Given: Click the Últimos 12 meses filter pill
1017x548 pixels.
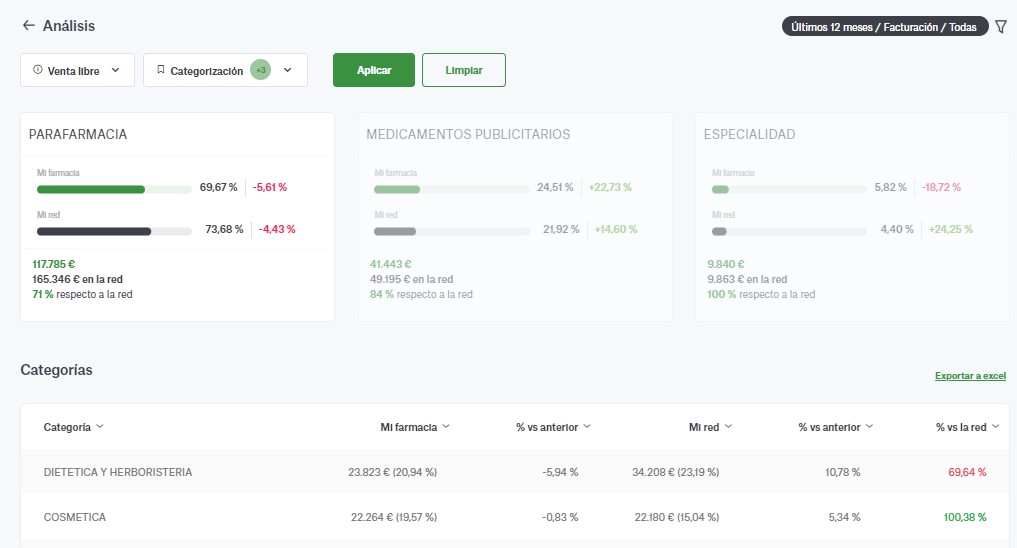Looking at the screenshot, I should pyautogui.click(x=884, y=27).
